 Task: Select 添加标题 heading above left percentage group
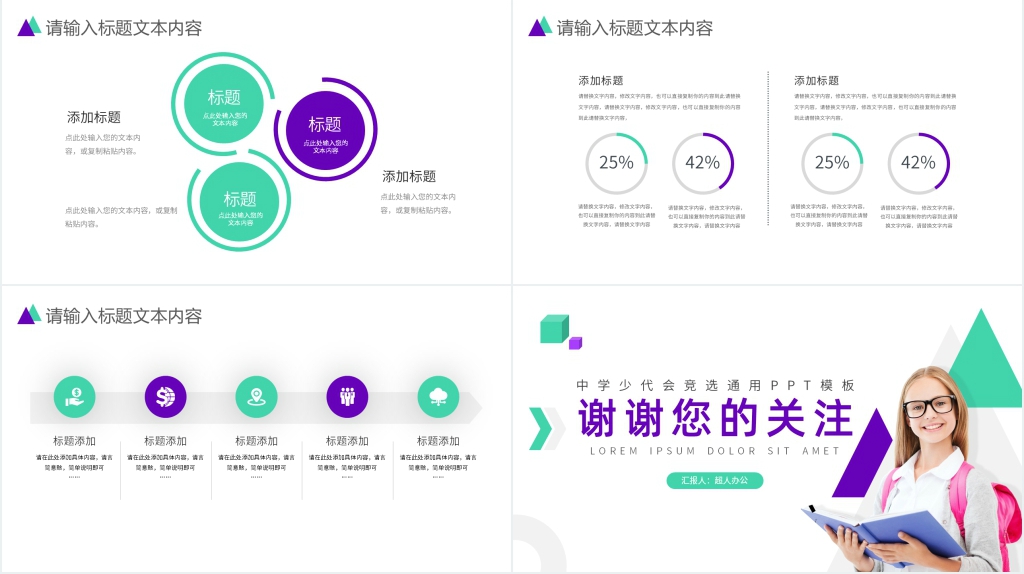(x=600, y=80)
